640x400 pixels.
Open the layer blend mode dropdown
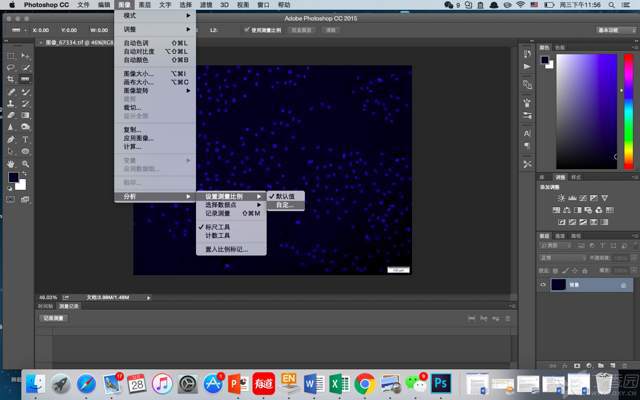click(563, 258)
